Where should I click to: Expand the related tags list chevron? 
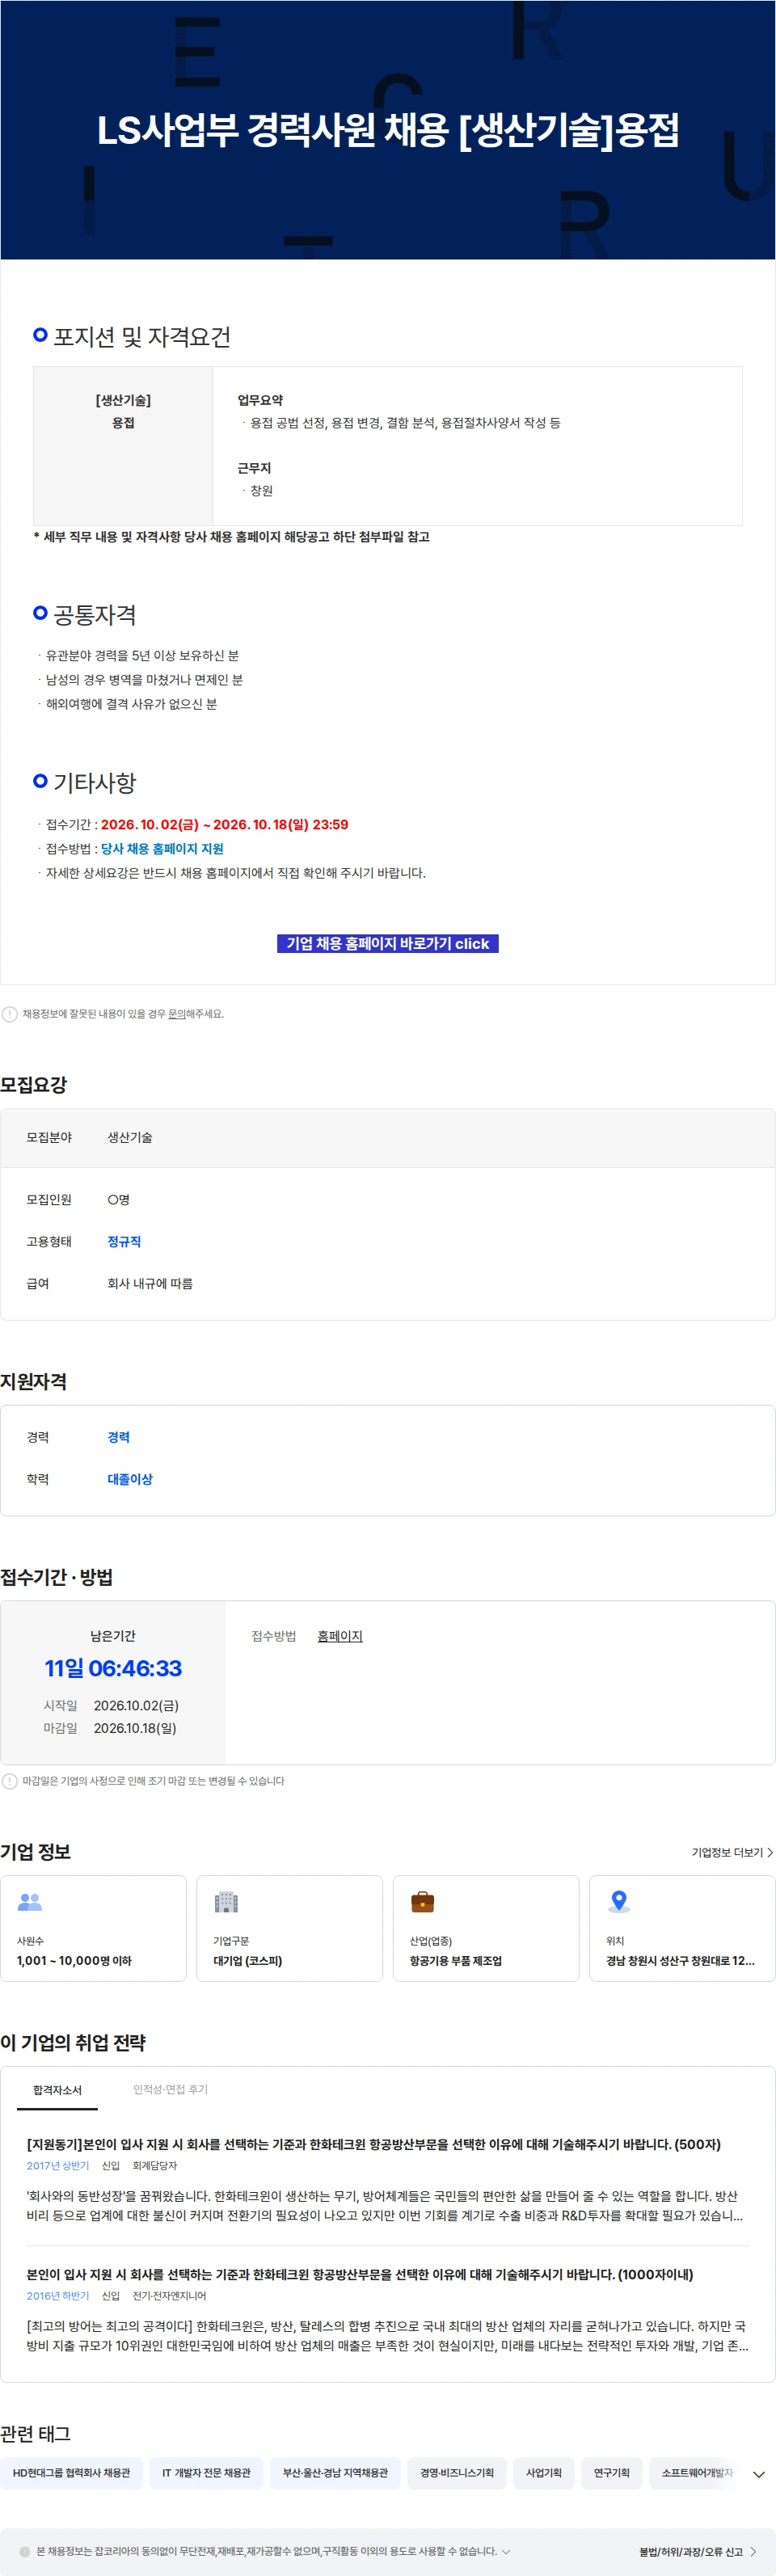(759, 2474)
